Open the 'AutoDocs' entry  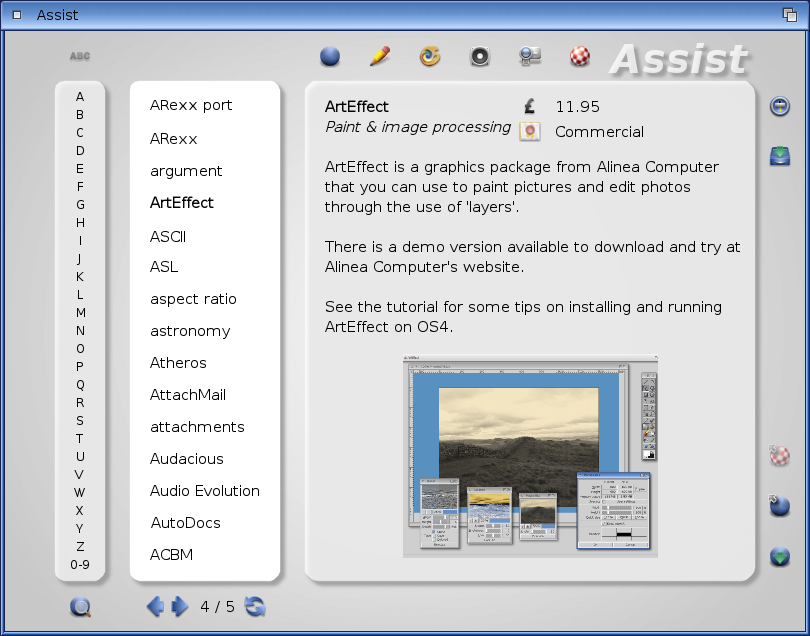pos(185,523)
